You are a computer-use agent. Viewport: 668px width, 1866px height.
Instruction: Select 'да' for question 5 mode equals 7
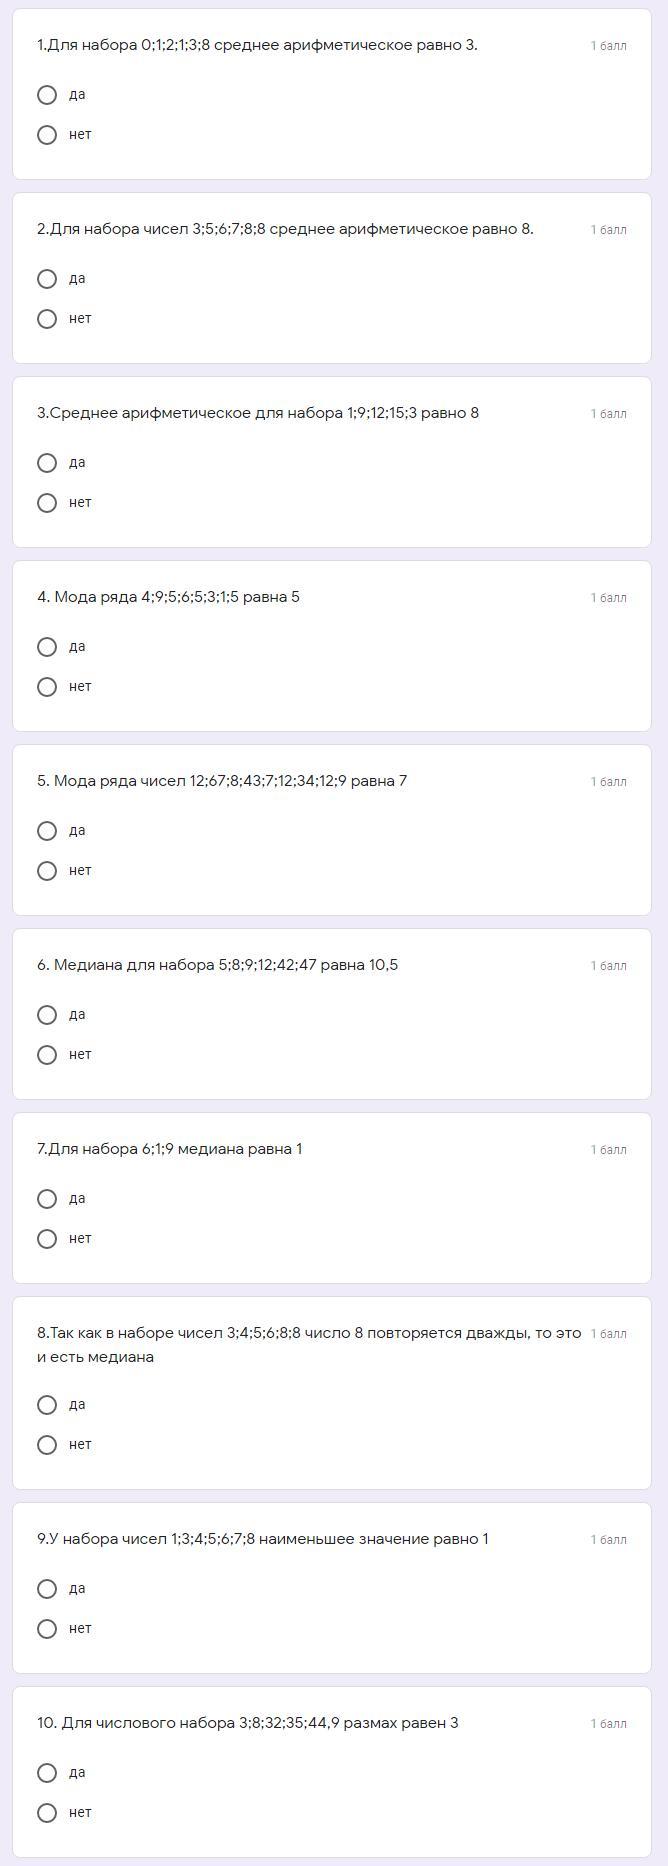[47, 831]
